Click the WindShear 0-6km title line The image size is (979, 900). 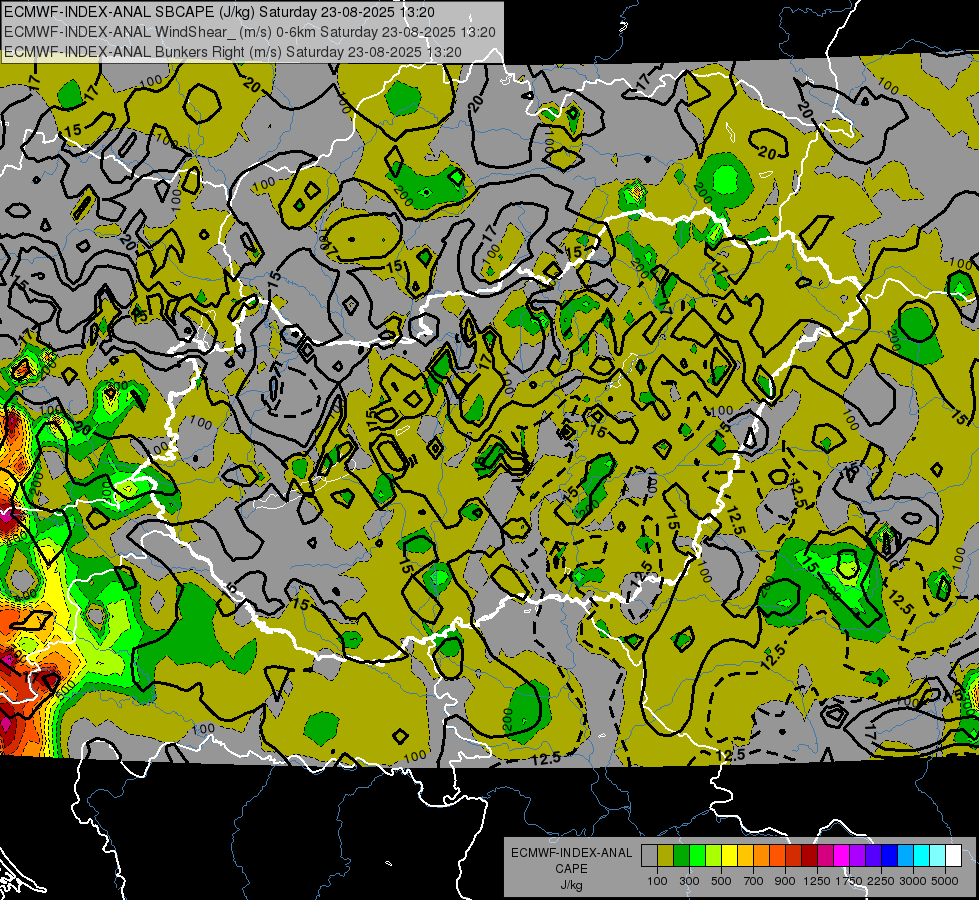coord(250,32)
